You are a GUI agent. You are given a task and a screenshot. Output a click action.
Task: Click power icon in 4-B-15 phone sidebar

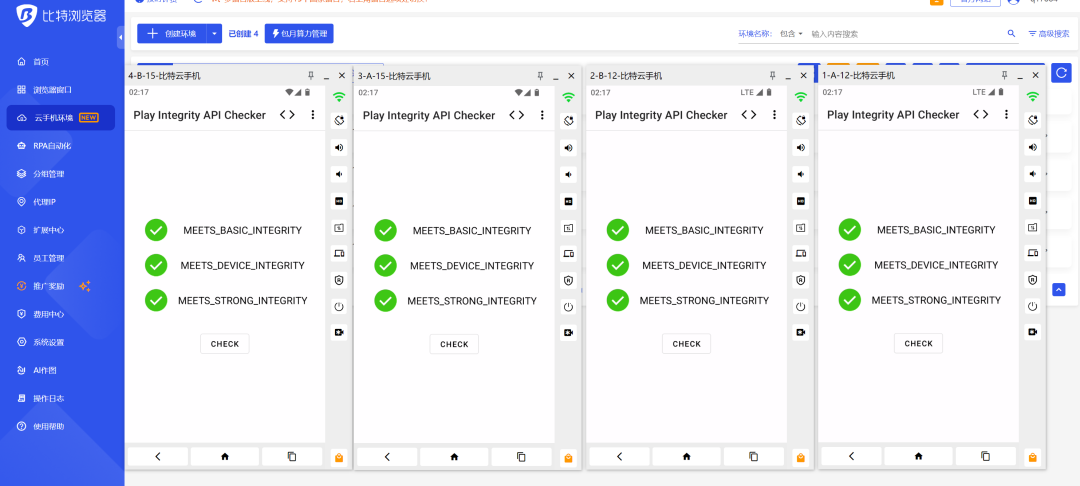click(x=338, y=307)
